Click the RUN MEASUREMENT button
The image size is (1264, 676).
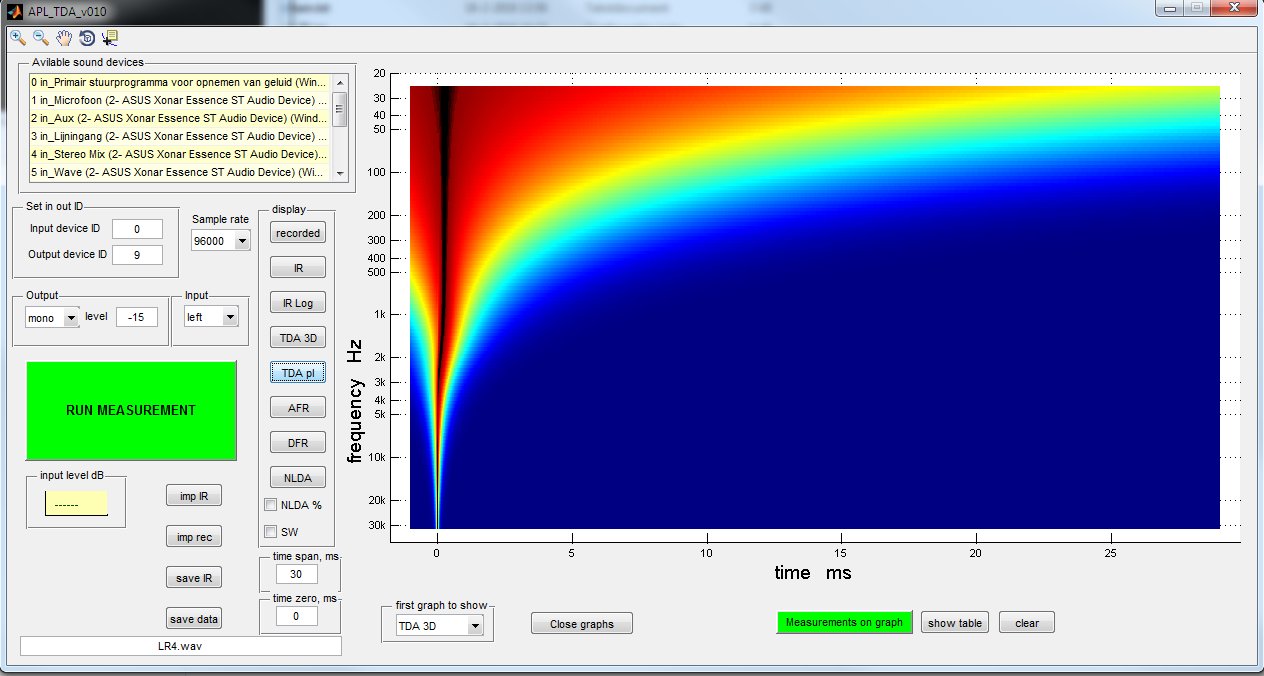tap(131, 410)
